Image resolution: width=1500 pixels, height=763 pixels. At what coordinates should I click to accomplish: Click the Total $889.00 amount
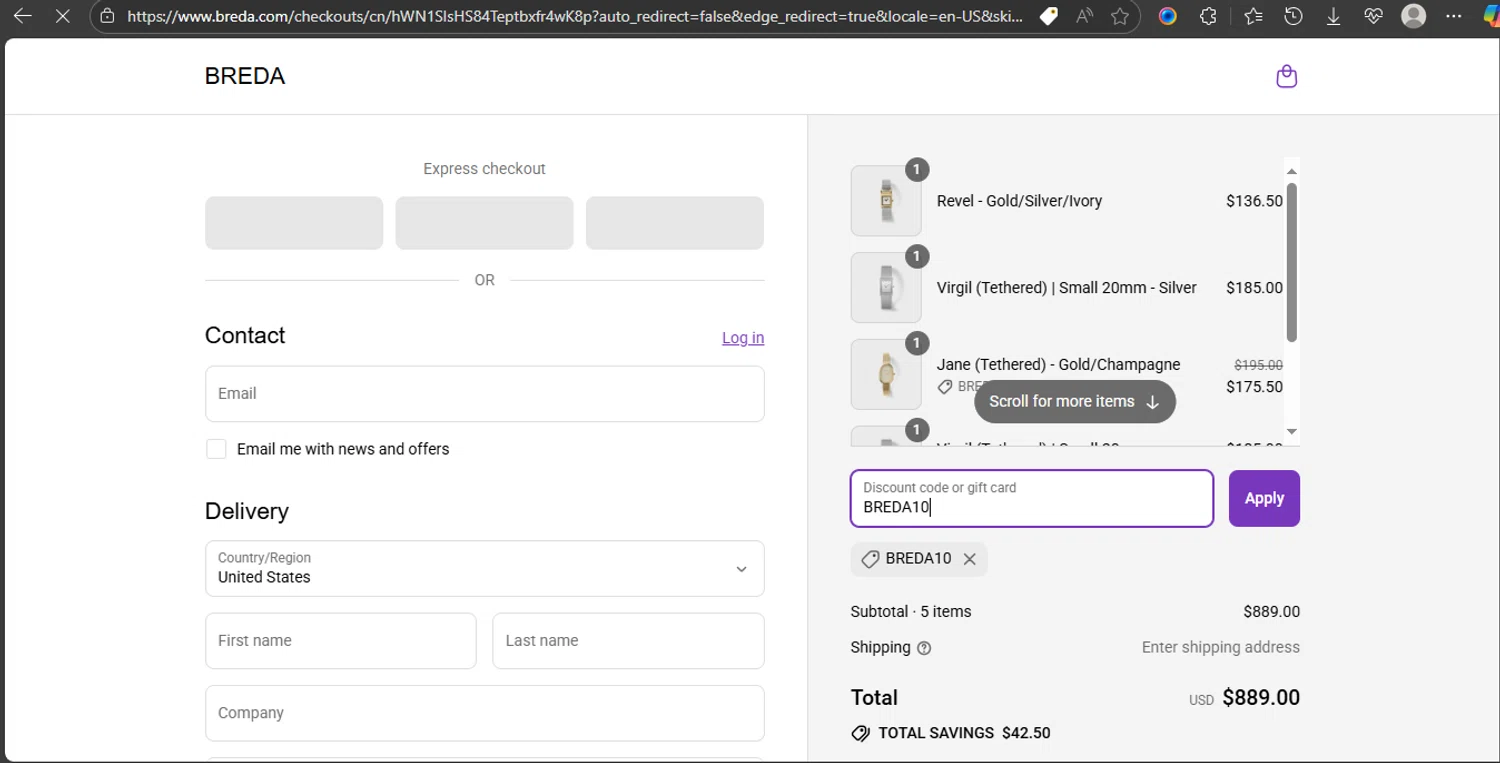pos(1261,698)
